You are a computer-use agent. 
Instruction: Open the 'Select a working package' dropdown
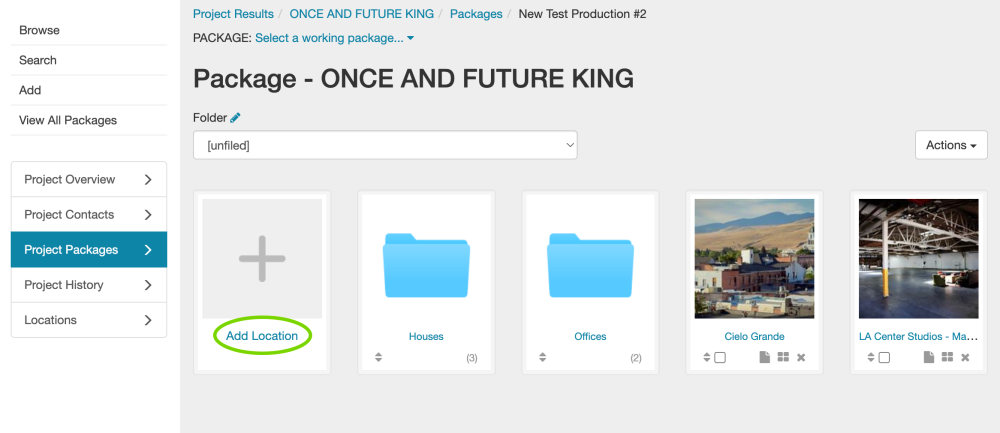pyautogui.click(x=334, y=38)
